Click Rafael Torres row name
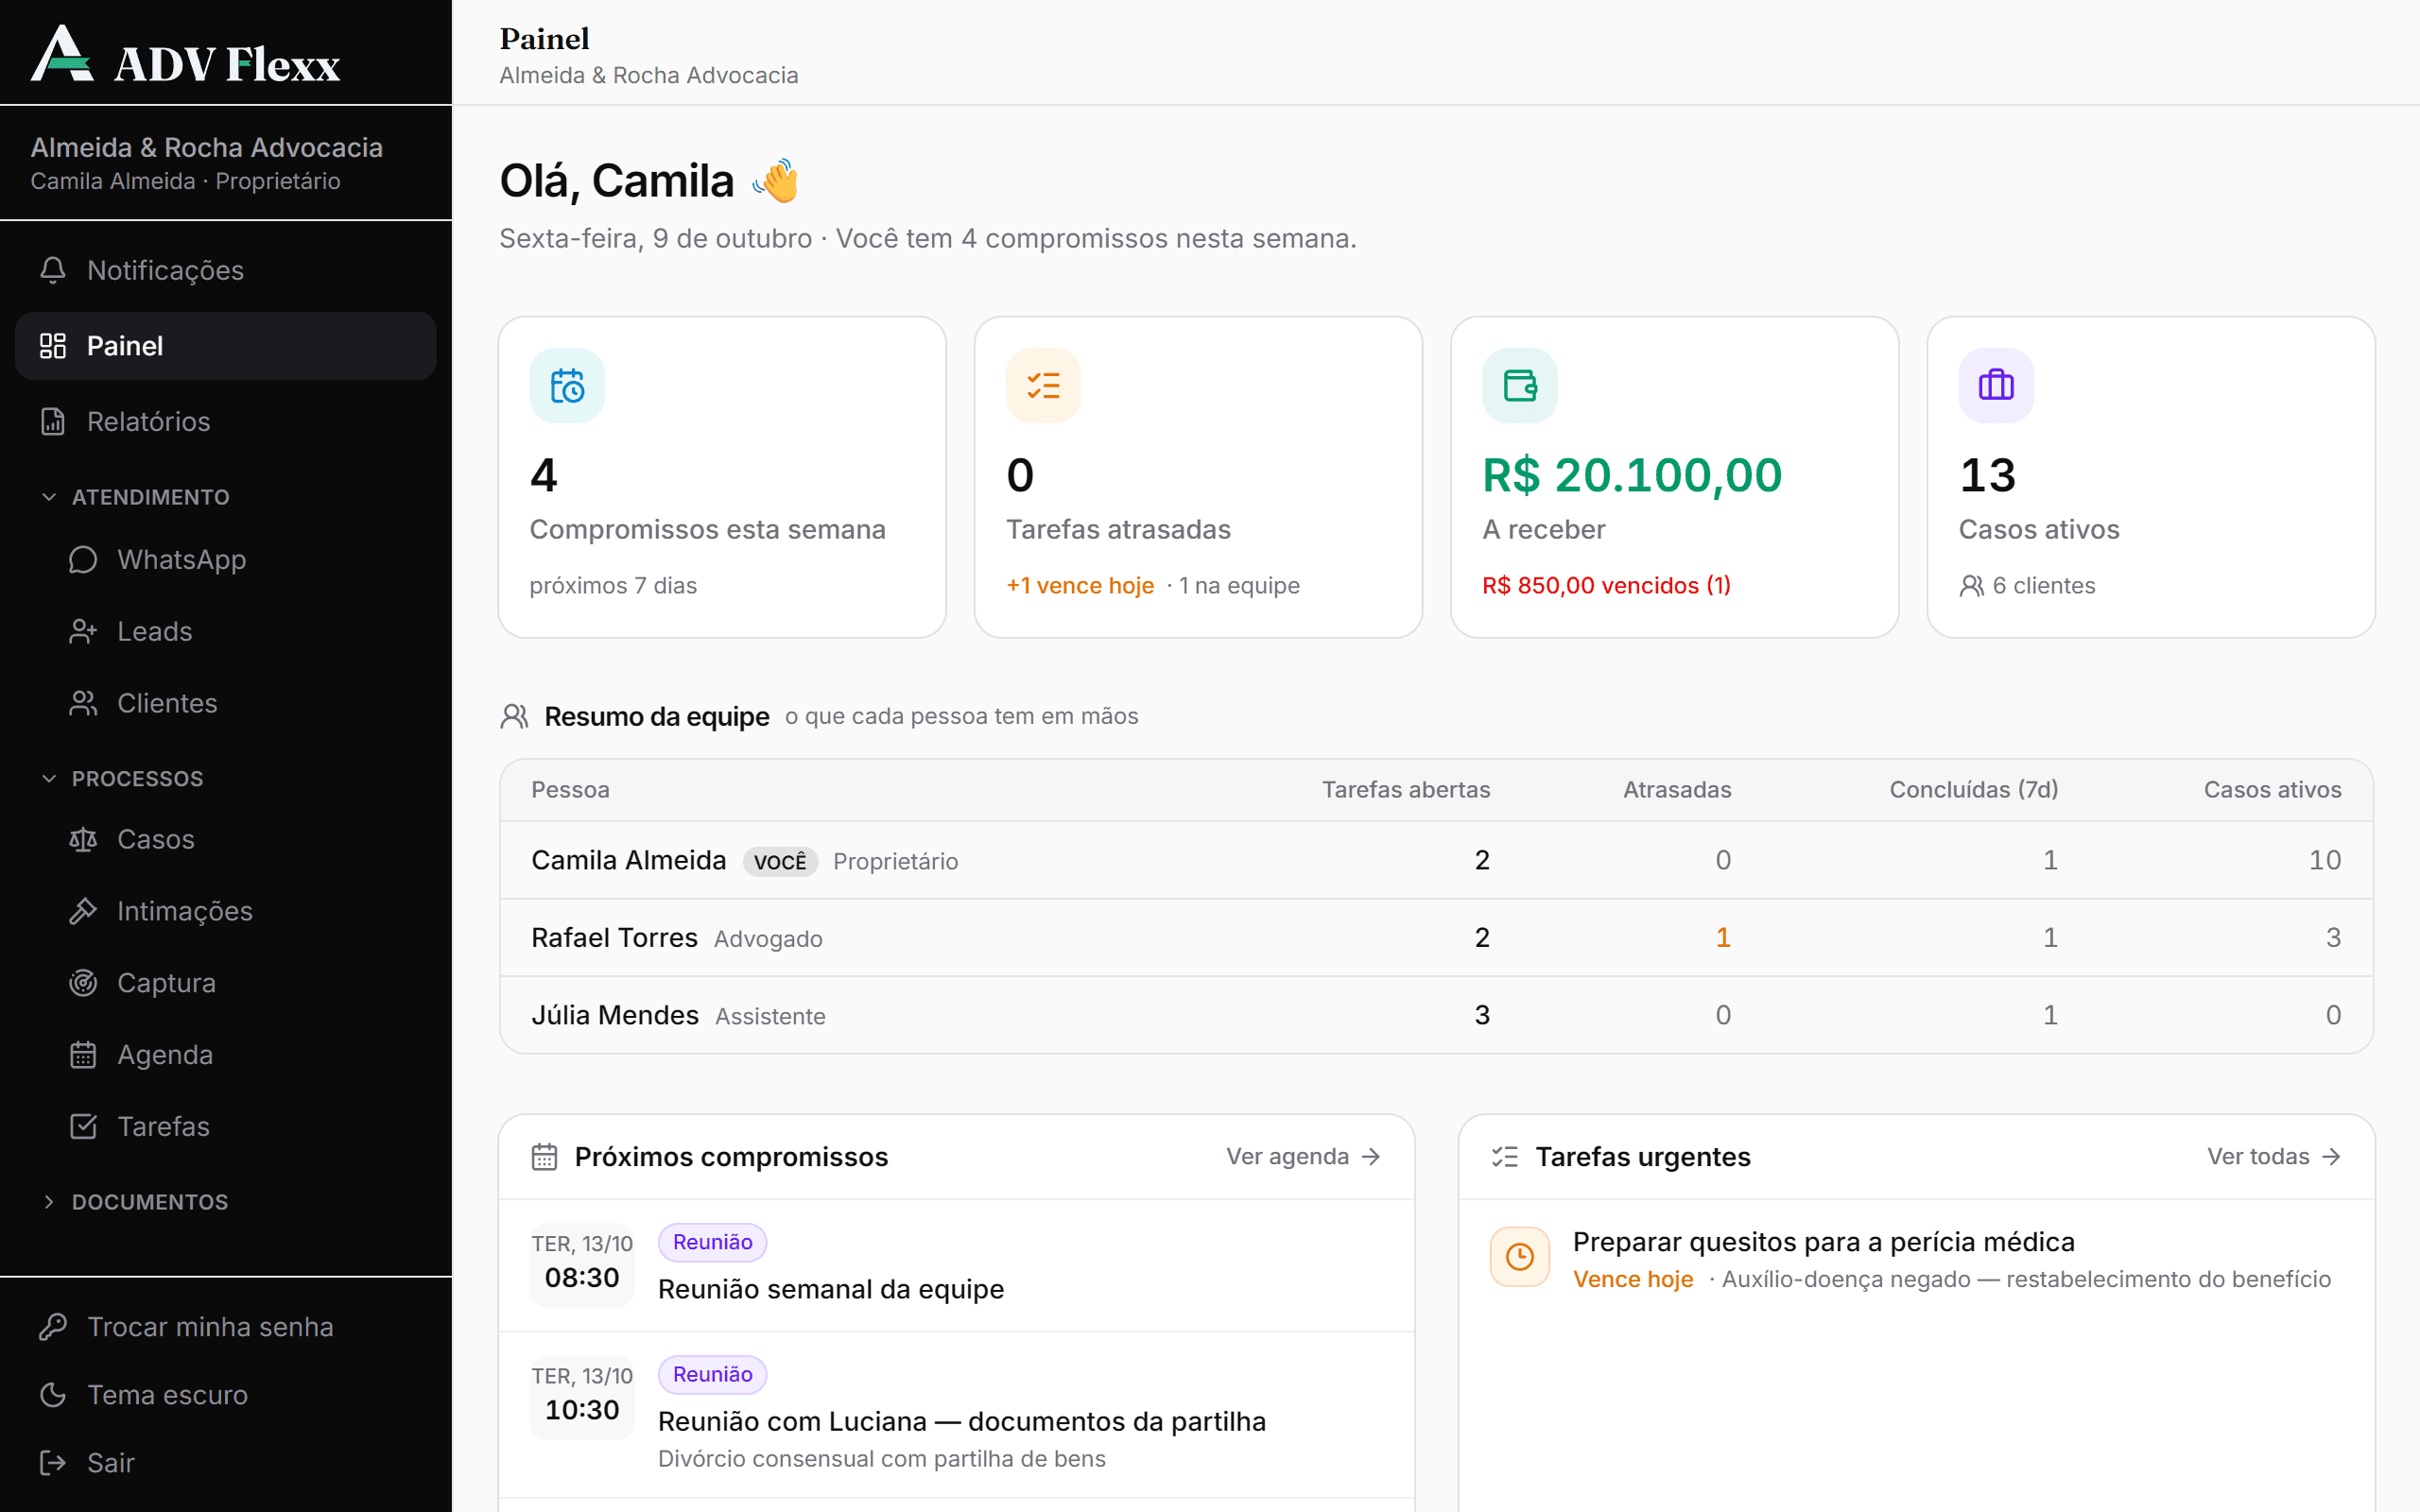Viewport: 2420px width, 1512px height. click(614, 938)
